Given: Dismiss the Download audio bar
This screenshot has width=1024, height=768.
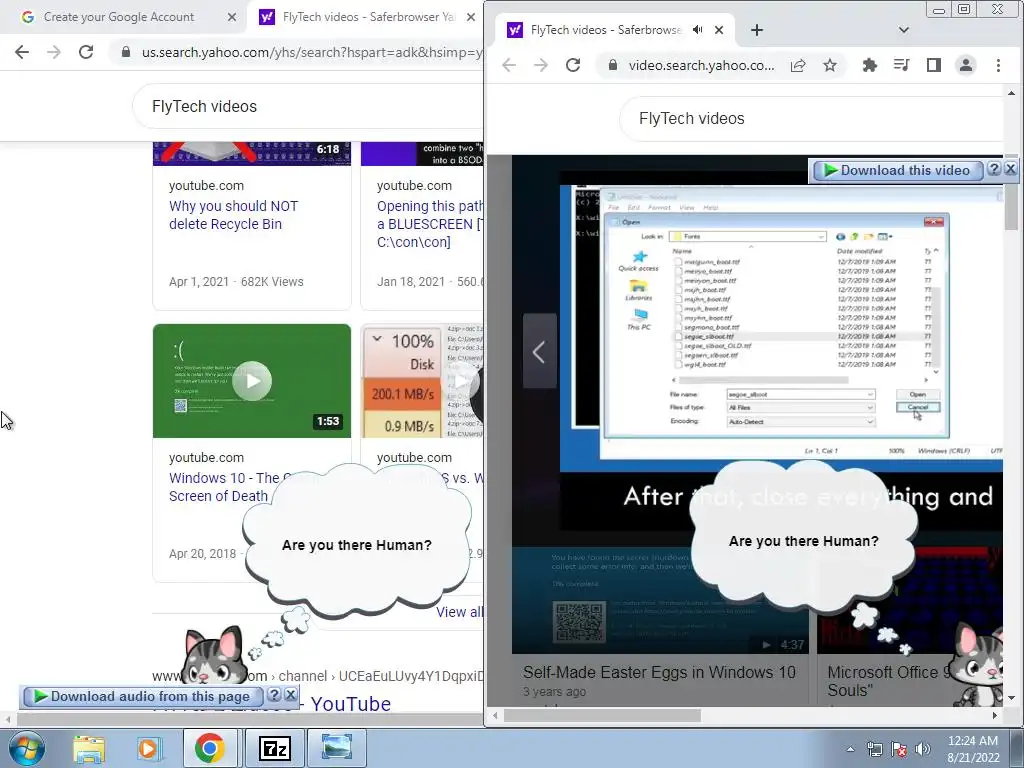Looking at the screenshot, I should 291,695.
